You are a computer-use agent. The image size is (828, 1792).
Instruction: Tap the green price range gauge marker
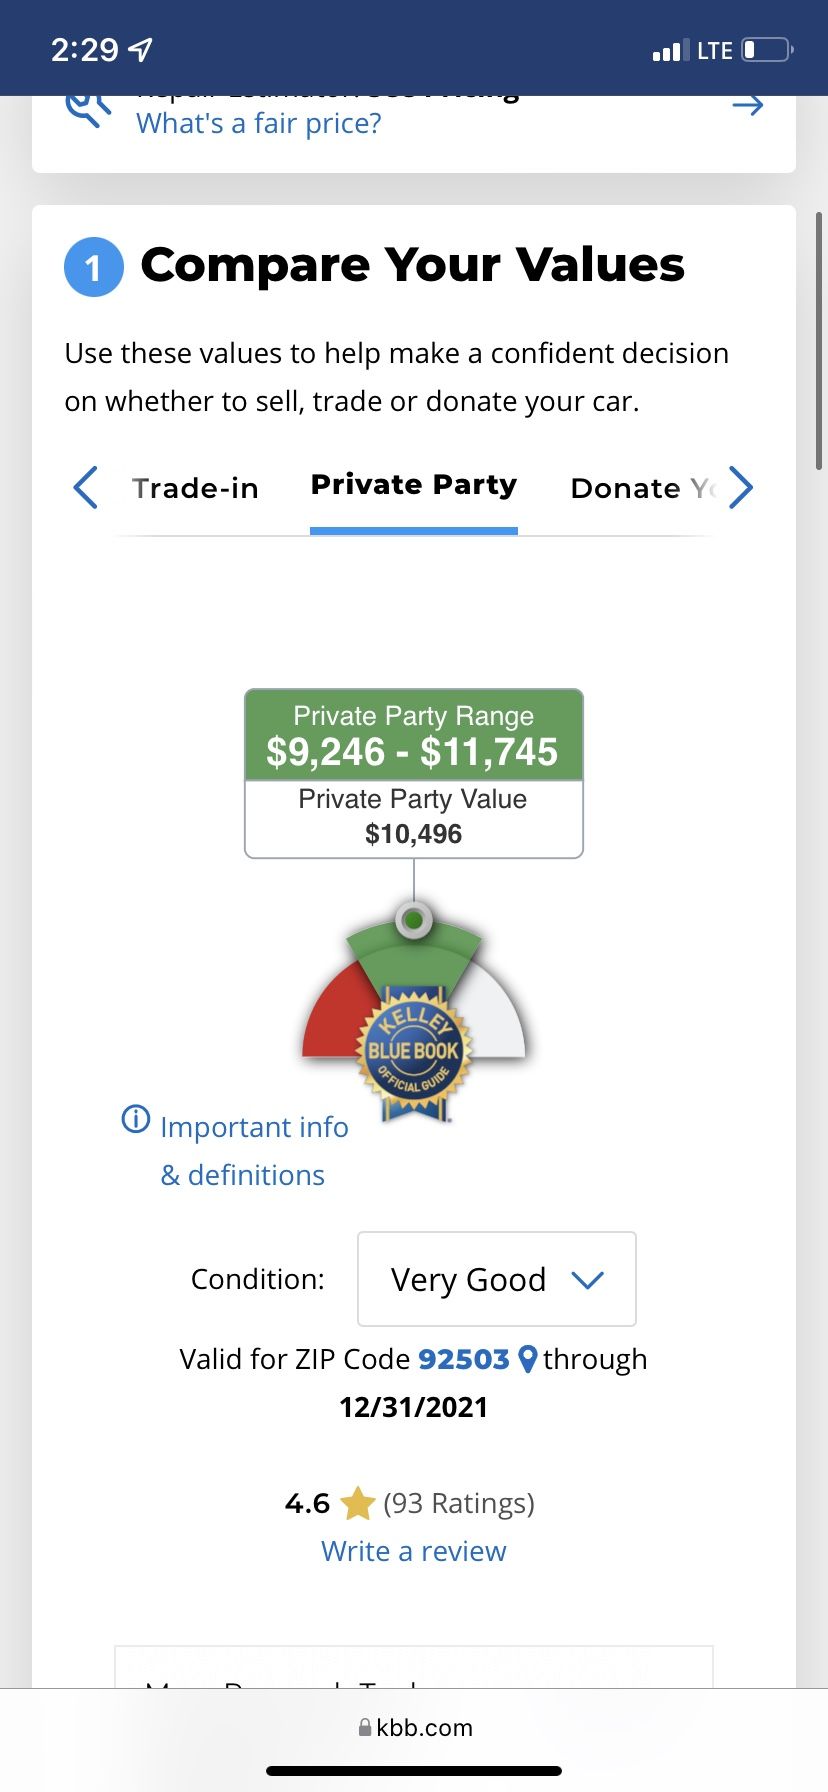(x=414, y=919)
